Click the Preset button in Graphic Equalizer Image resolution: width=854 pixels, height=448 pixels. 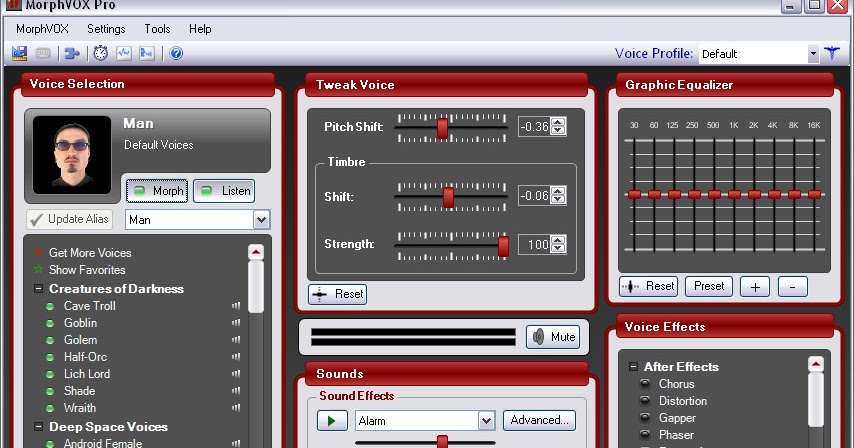(x=708, y=286)
